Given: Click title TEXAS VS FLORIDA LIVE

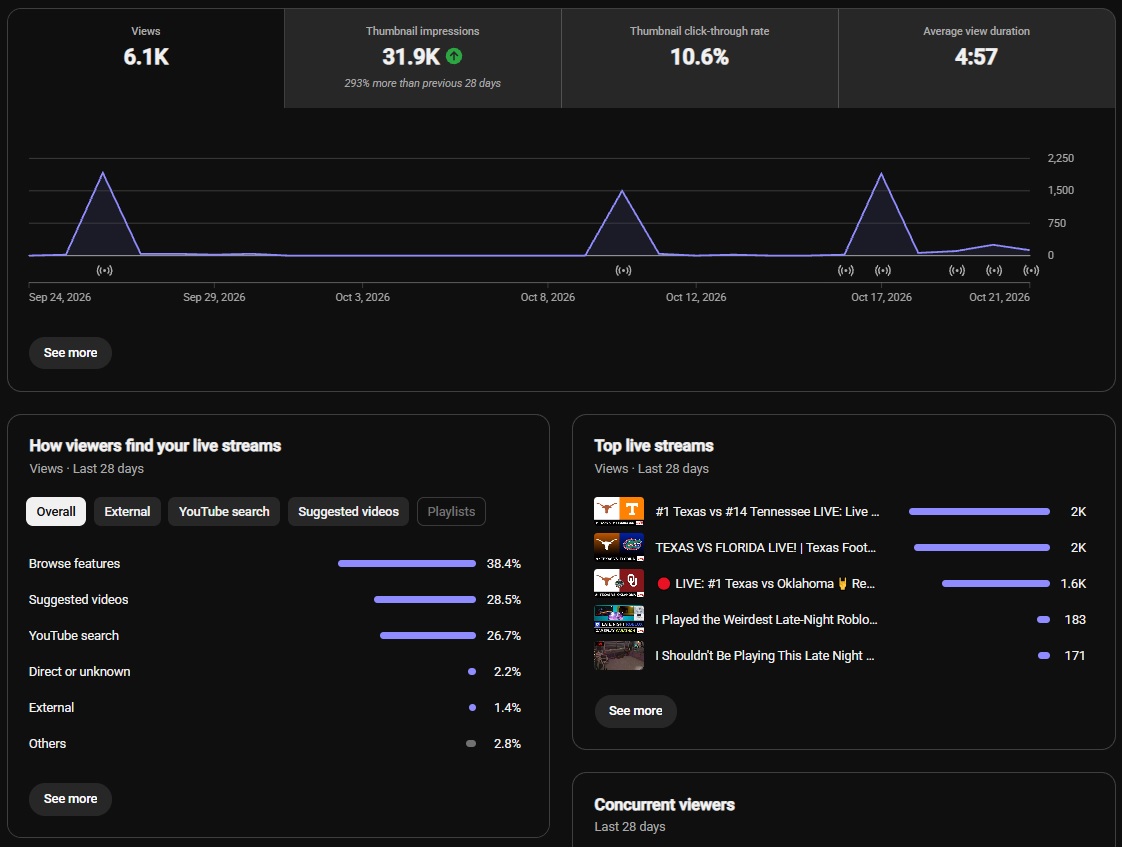Looking at the screenshot, I should pos(766,547).
